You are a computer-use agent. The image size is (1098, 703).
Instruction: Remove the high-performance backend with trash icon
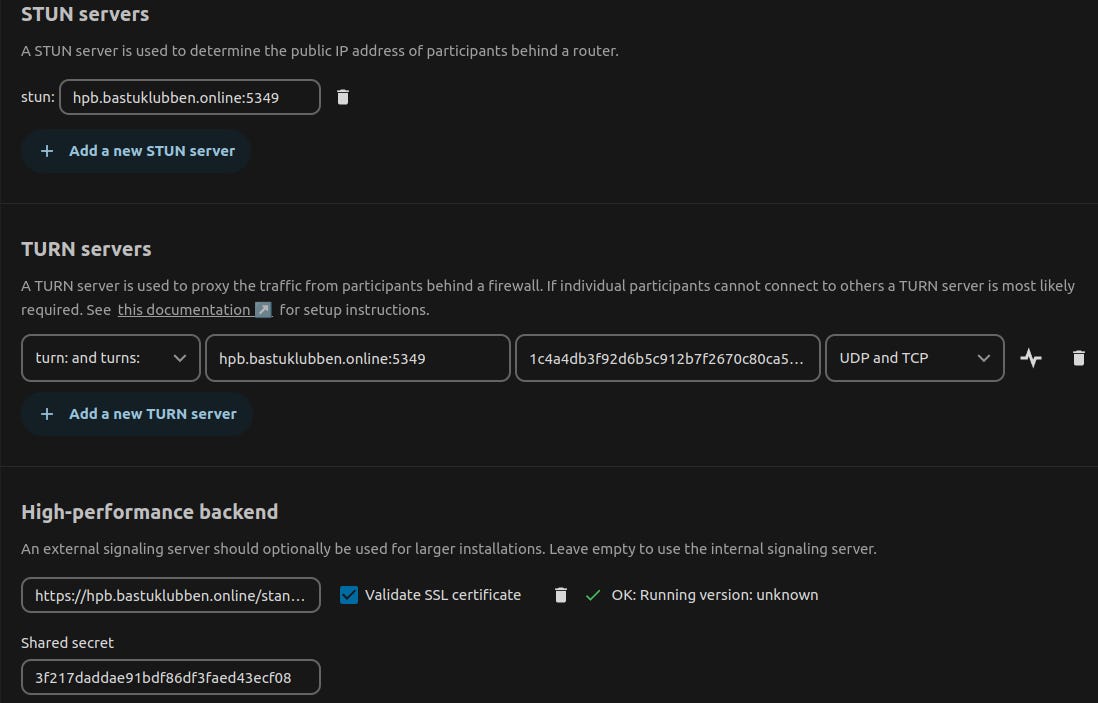[560, 594]
